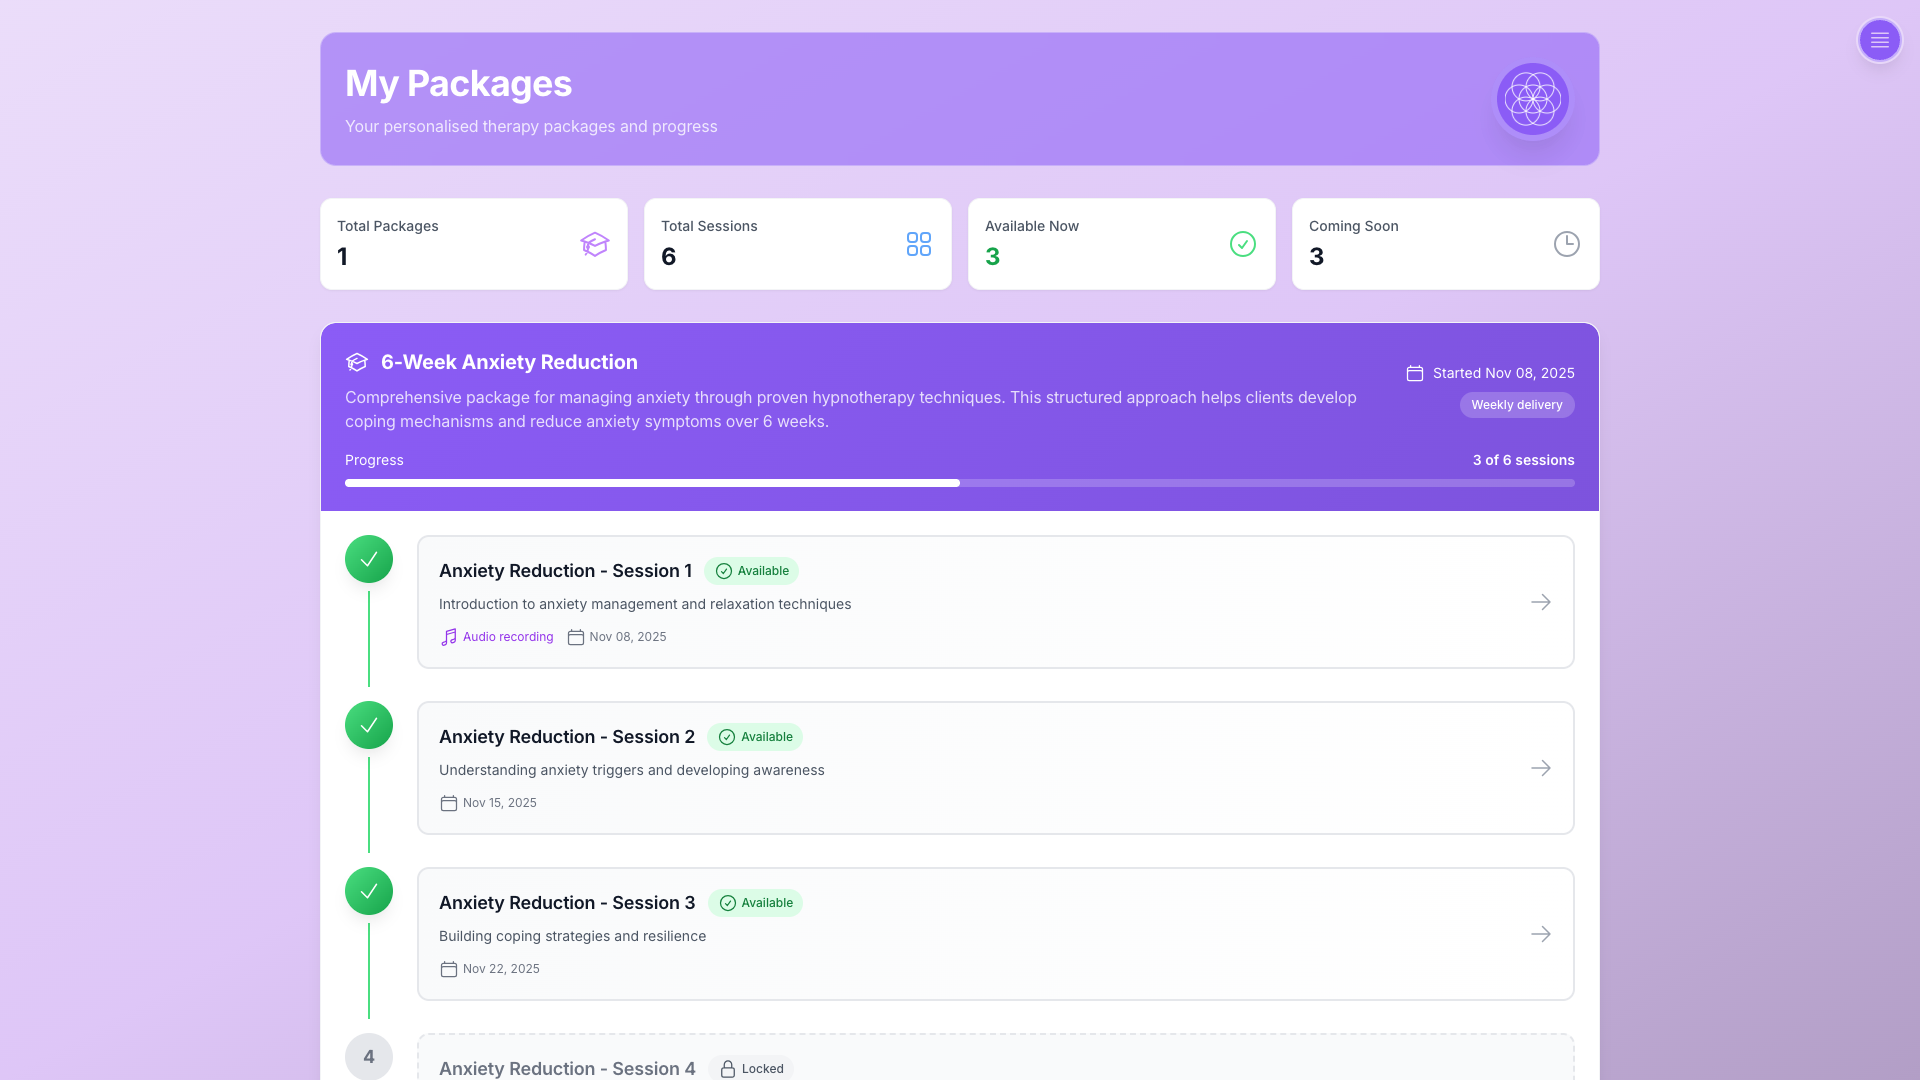Viewport: 1920px width, 1080px height.
Task: Open Session 3 using its arrow
Action: pos(1540,934)
